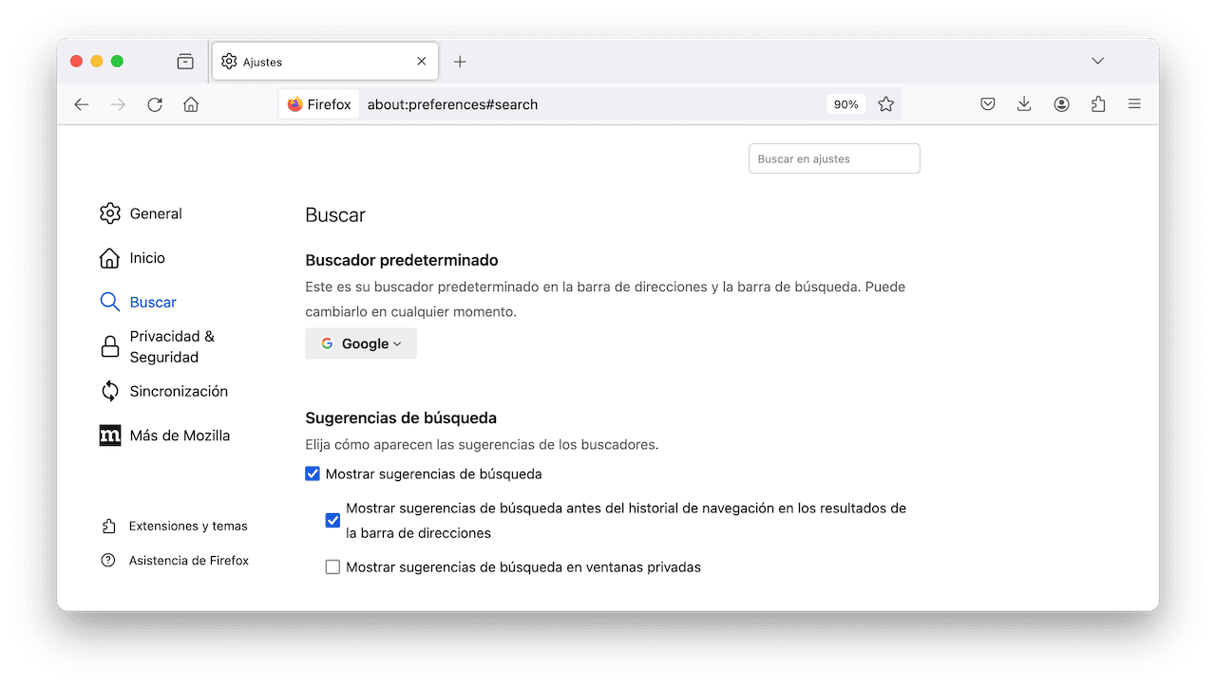1216x686 pixels.
Task: Close the Ajustes tab
Action: point(421,62)
